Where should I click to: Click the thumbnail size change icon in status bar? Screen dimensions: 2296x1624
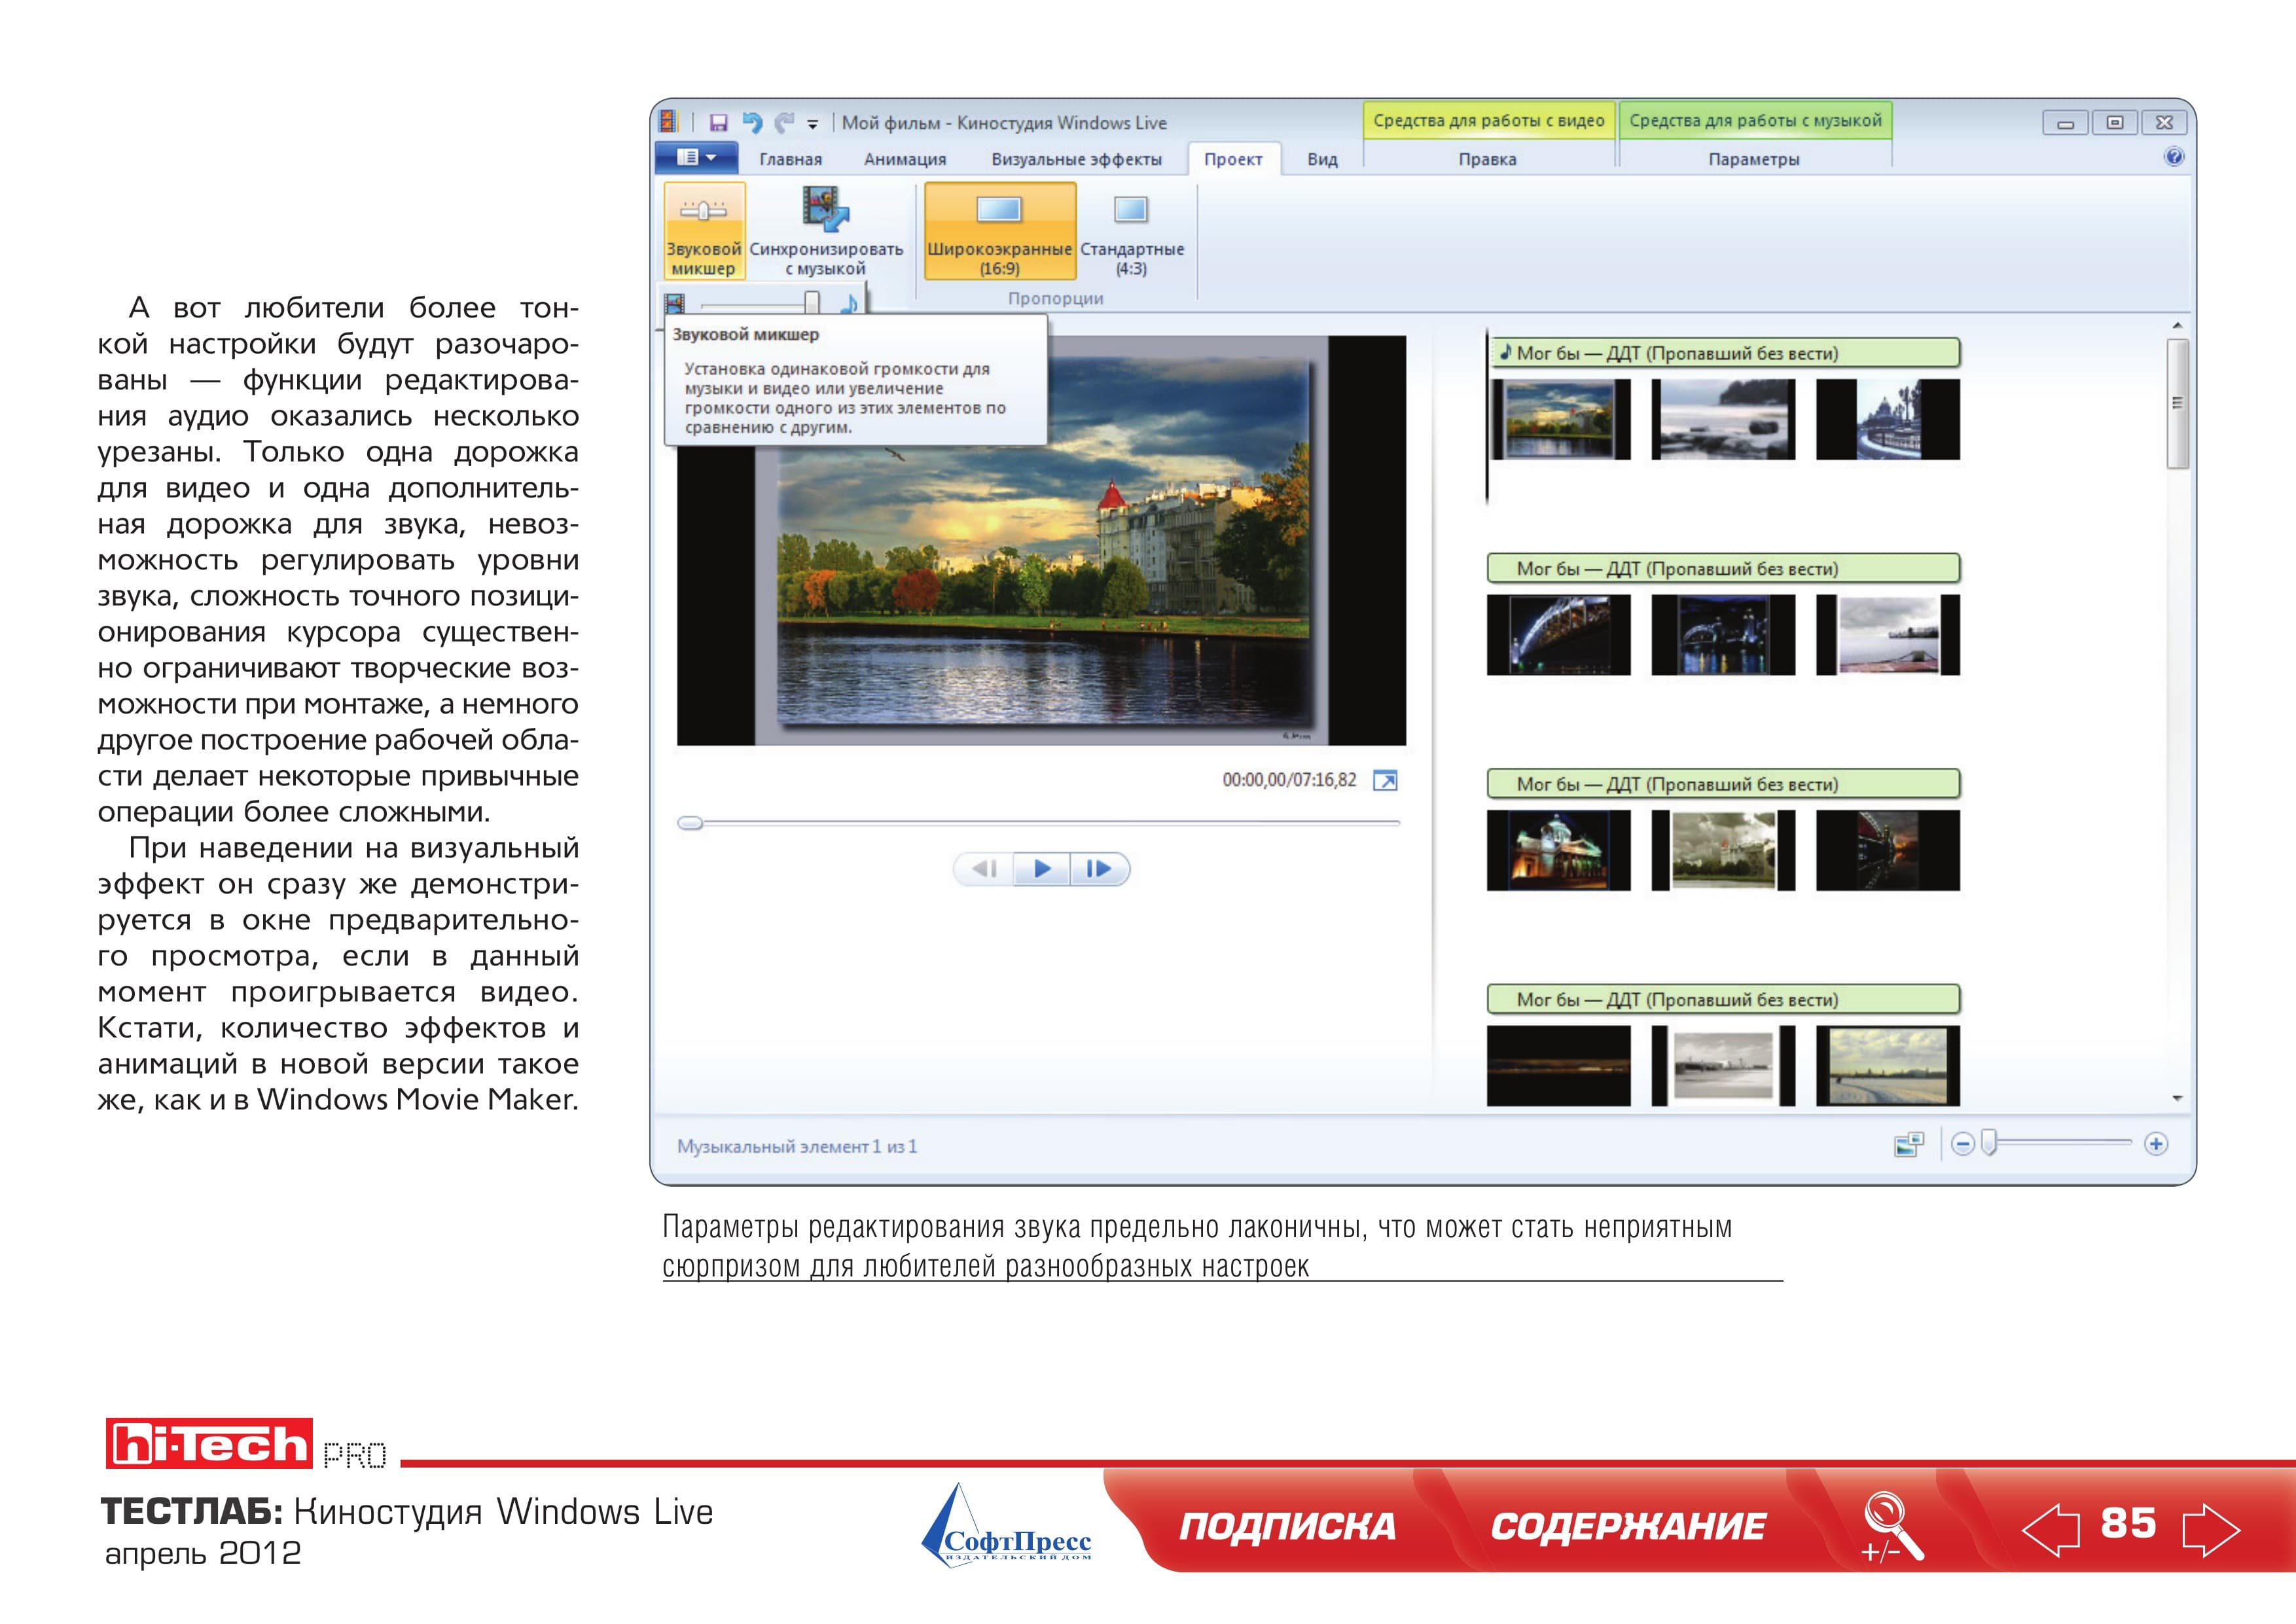[1909, 1144]
